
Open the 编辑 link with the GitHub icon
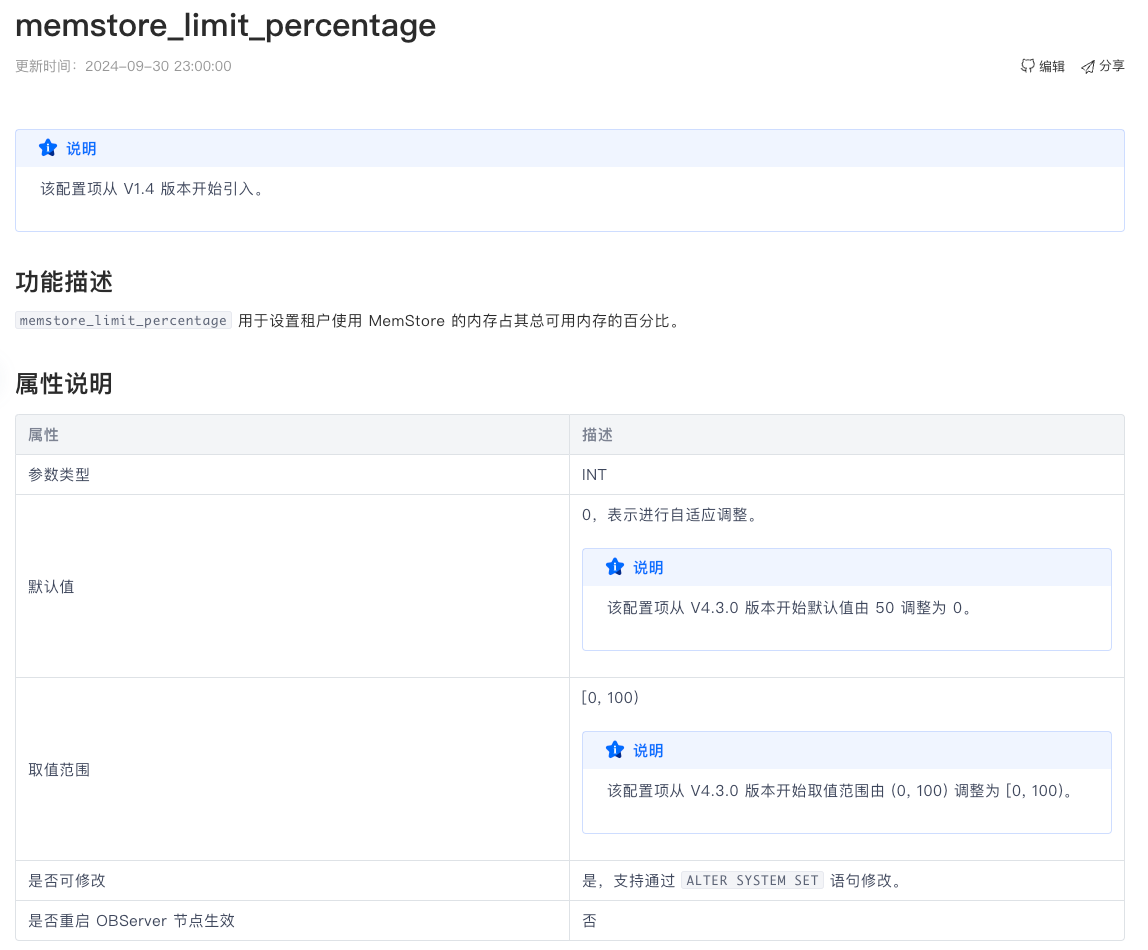pos(1043,67)
